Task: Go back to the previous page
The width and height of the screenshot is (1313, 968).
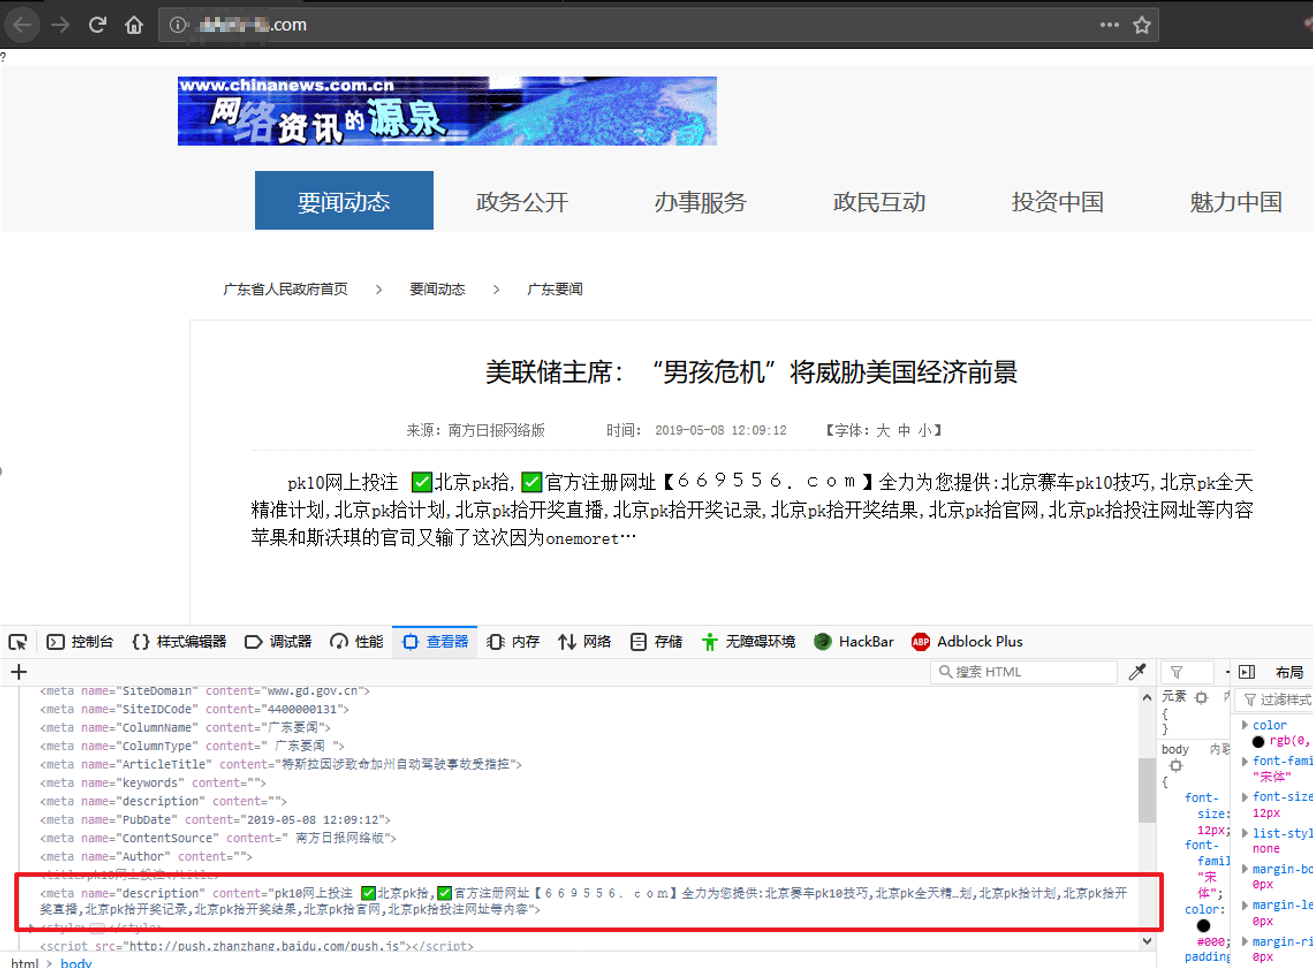Action: (22, 24)
